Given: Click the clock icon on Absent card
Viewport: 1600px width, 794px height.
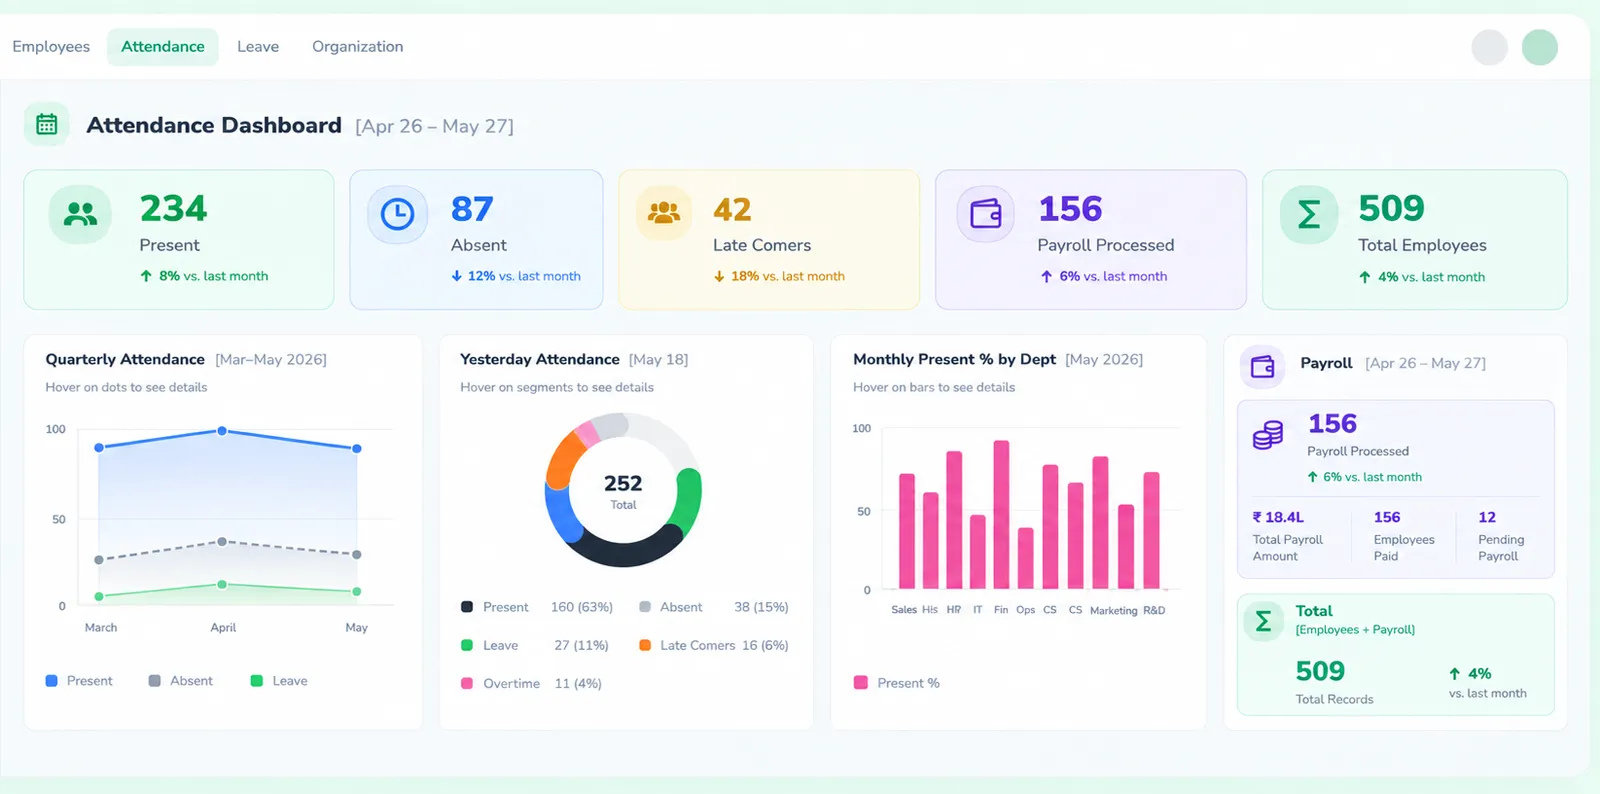Looking at the screenshot, I should 397,214.
